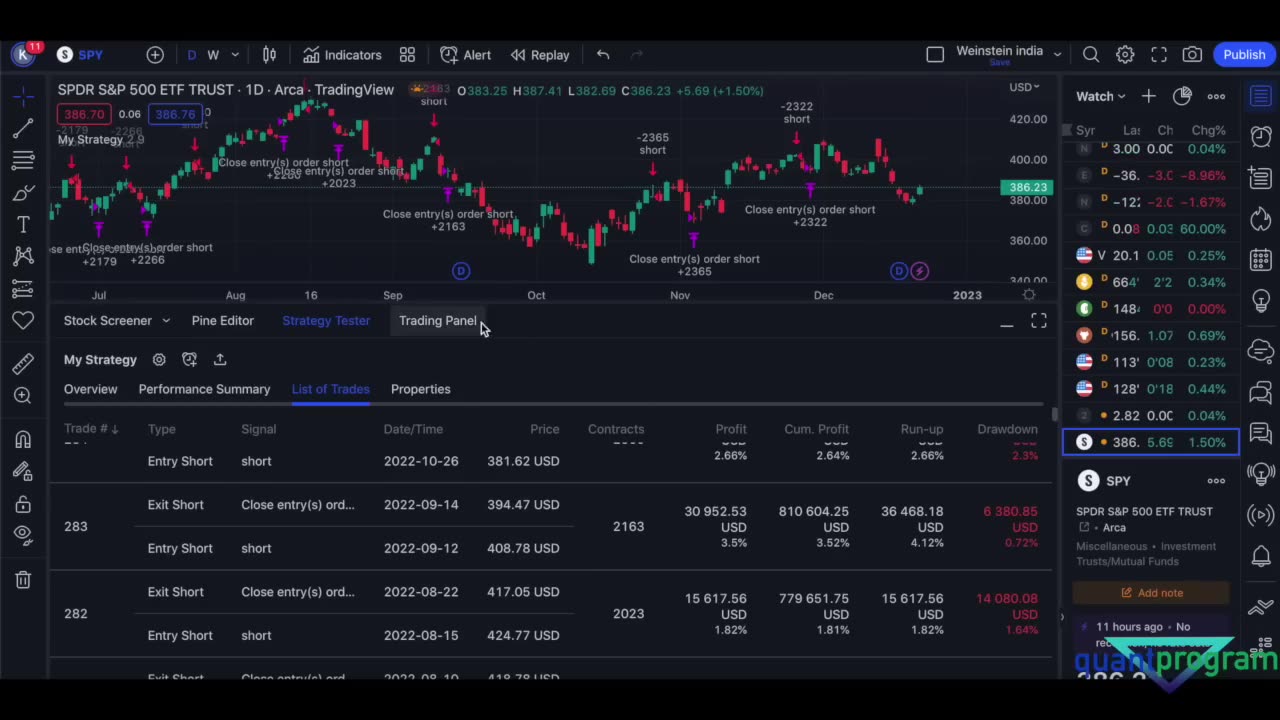The width and height of the screenshot is (1280, 720).
Task: Export the strategy data using upload icon
Action: (x=220, y=360)
